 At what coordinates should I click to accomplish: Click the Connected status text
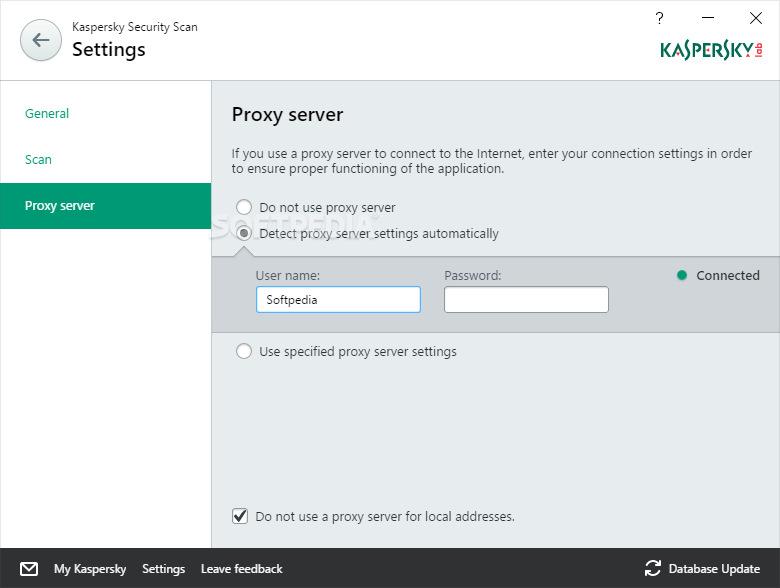pos(728,275)
